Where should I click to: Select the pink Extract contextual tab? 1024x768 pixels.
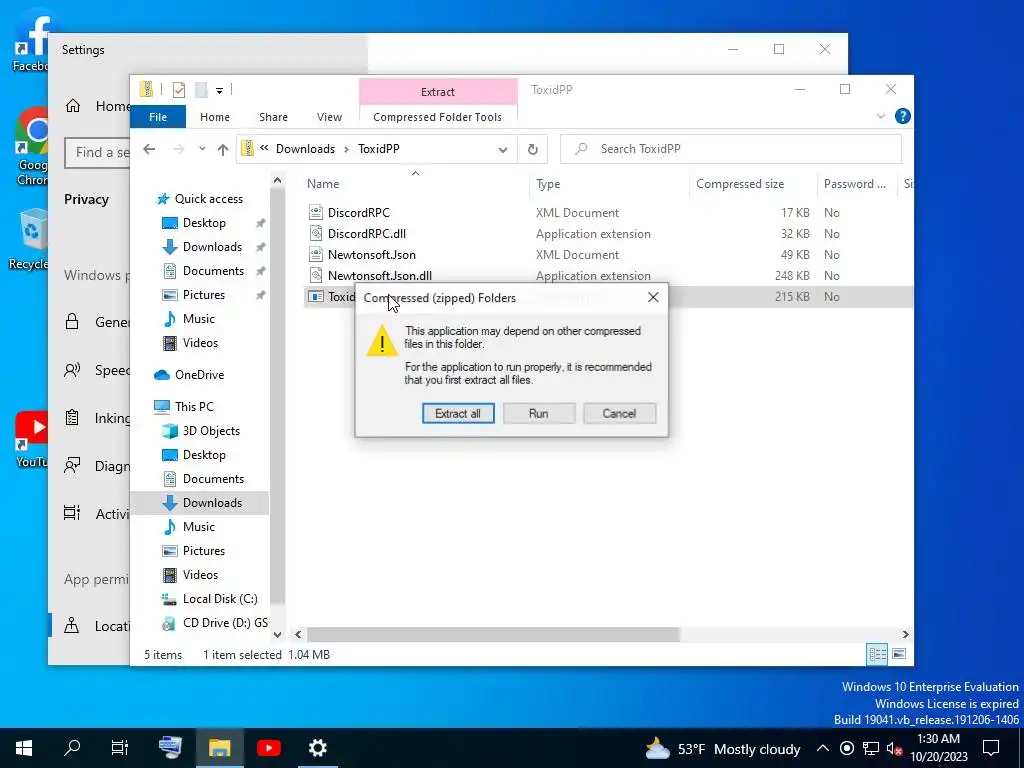(438, 92)
